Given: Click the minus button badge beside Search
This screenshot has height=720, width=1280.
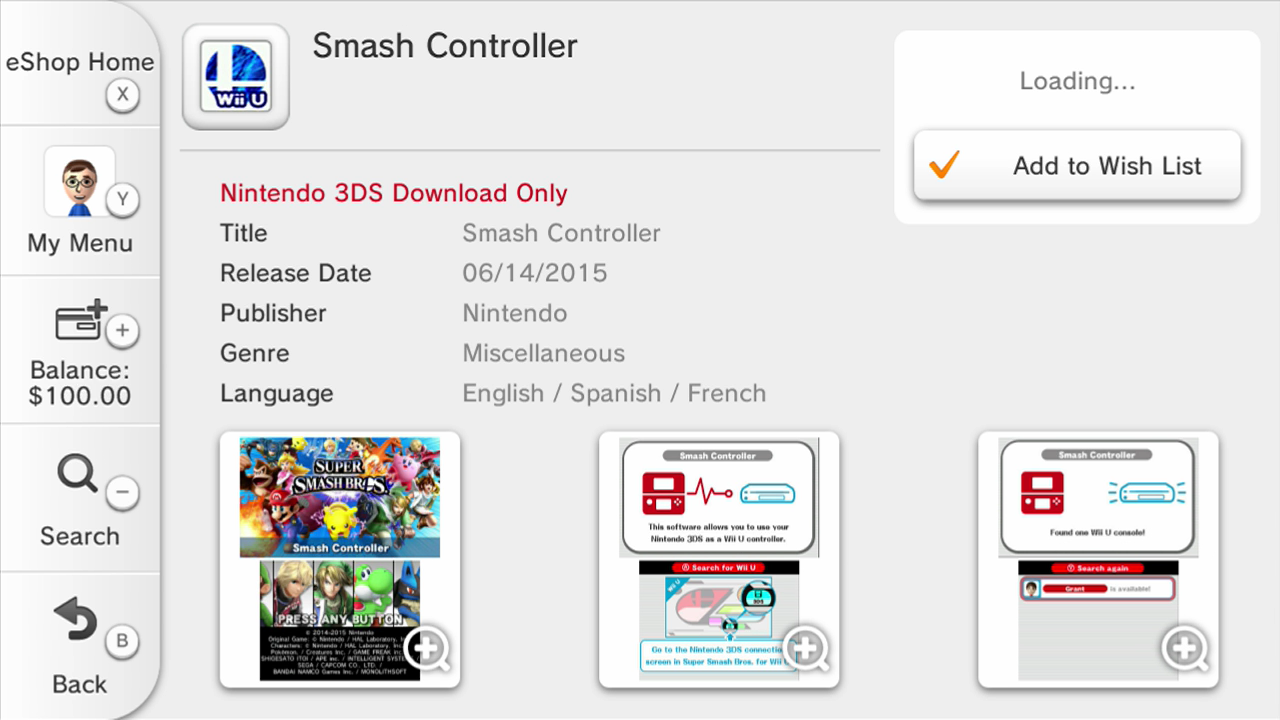Looking at the screenshot, I should [x=122, y=492].
